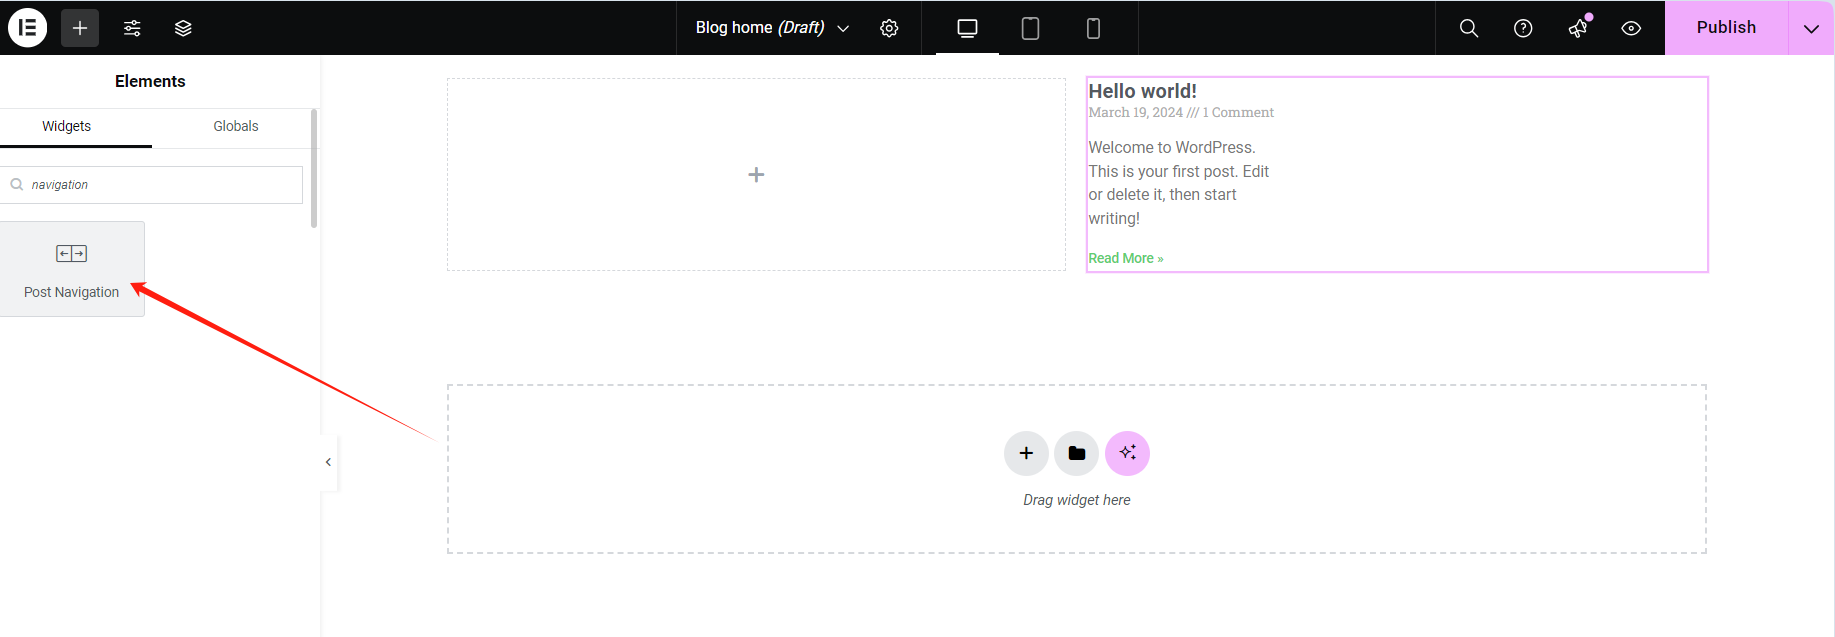
Task: Select the Widgets tab
Action: tap(66, 126)
